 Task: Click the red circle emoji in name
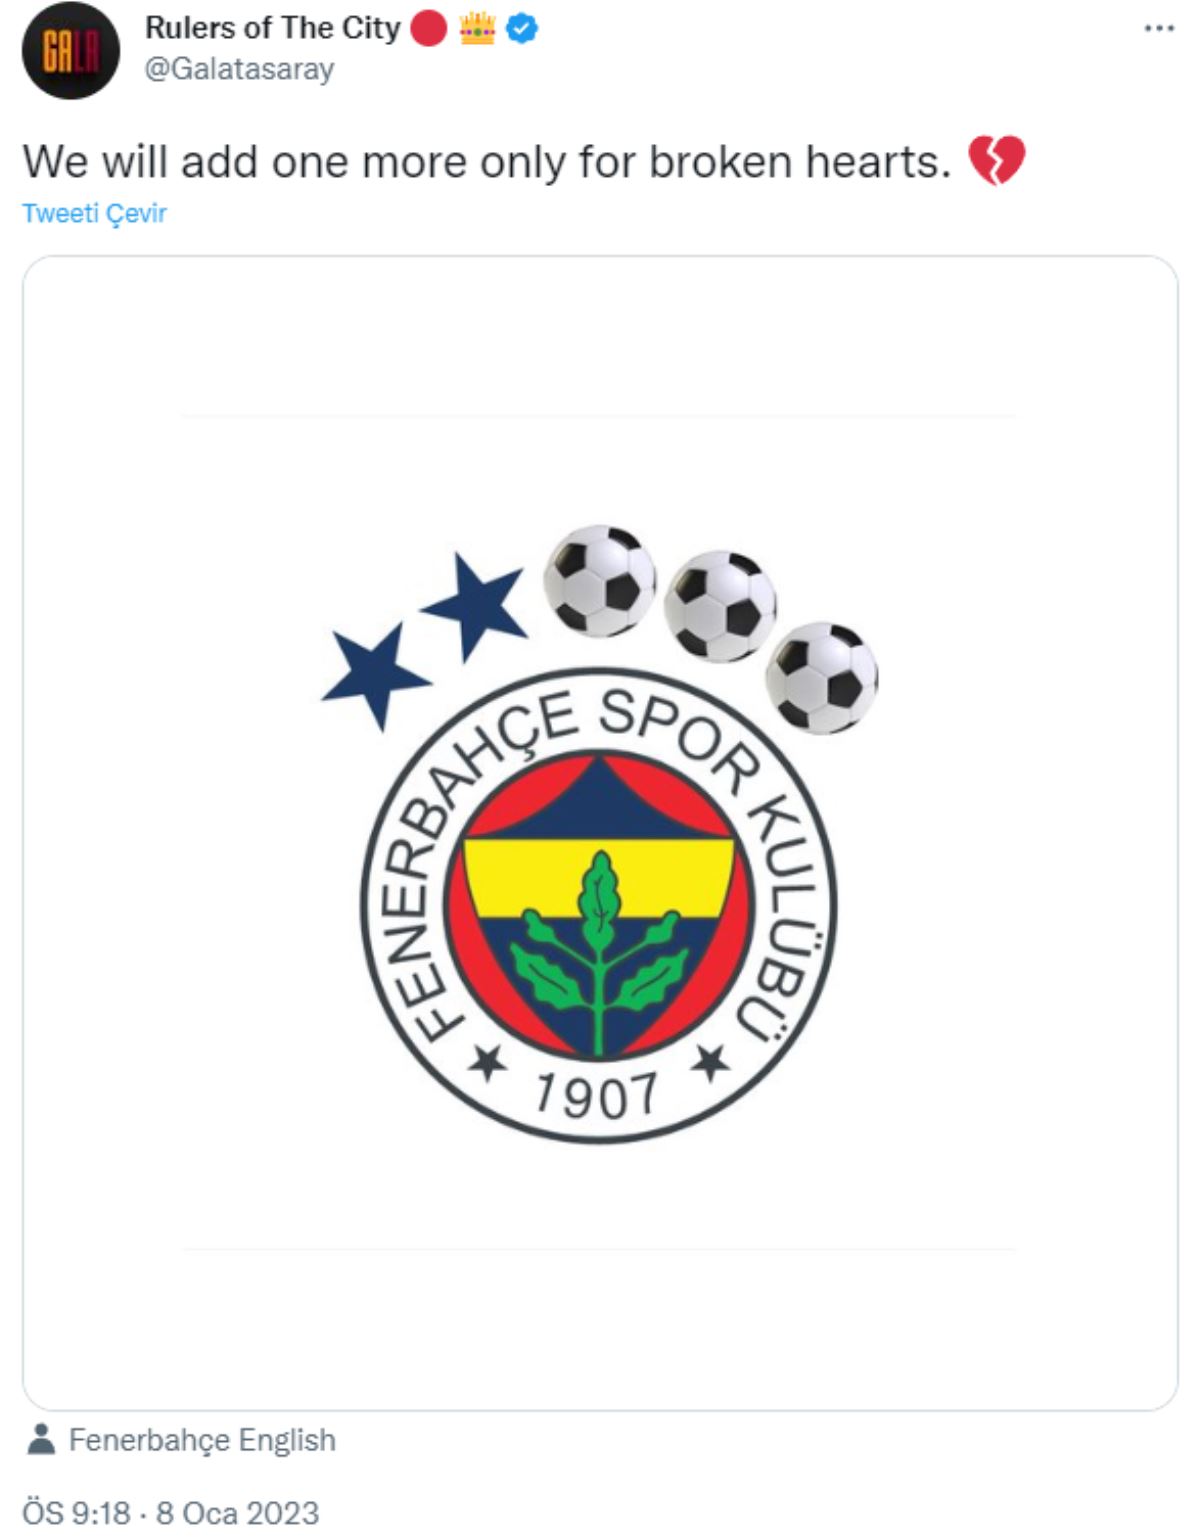tap(428, 29)
